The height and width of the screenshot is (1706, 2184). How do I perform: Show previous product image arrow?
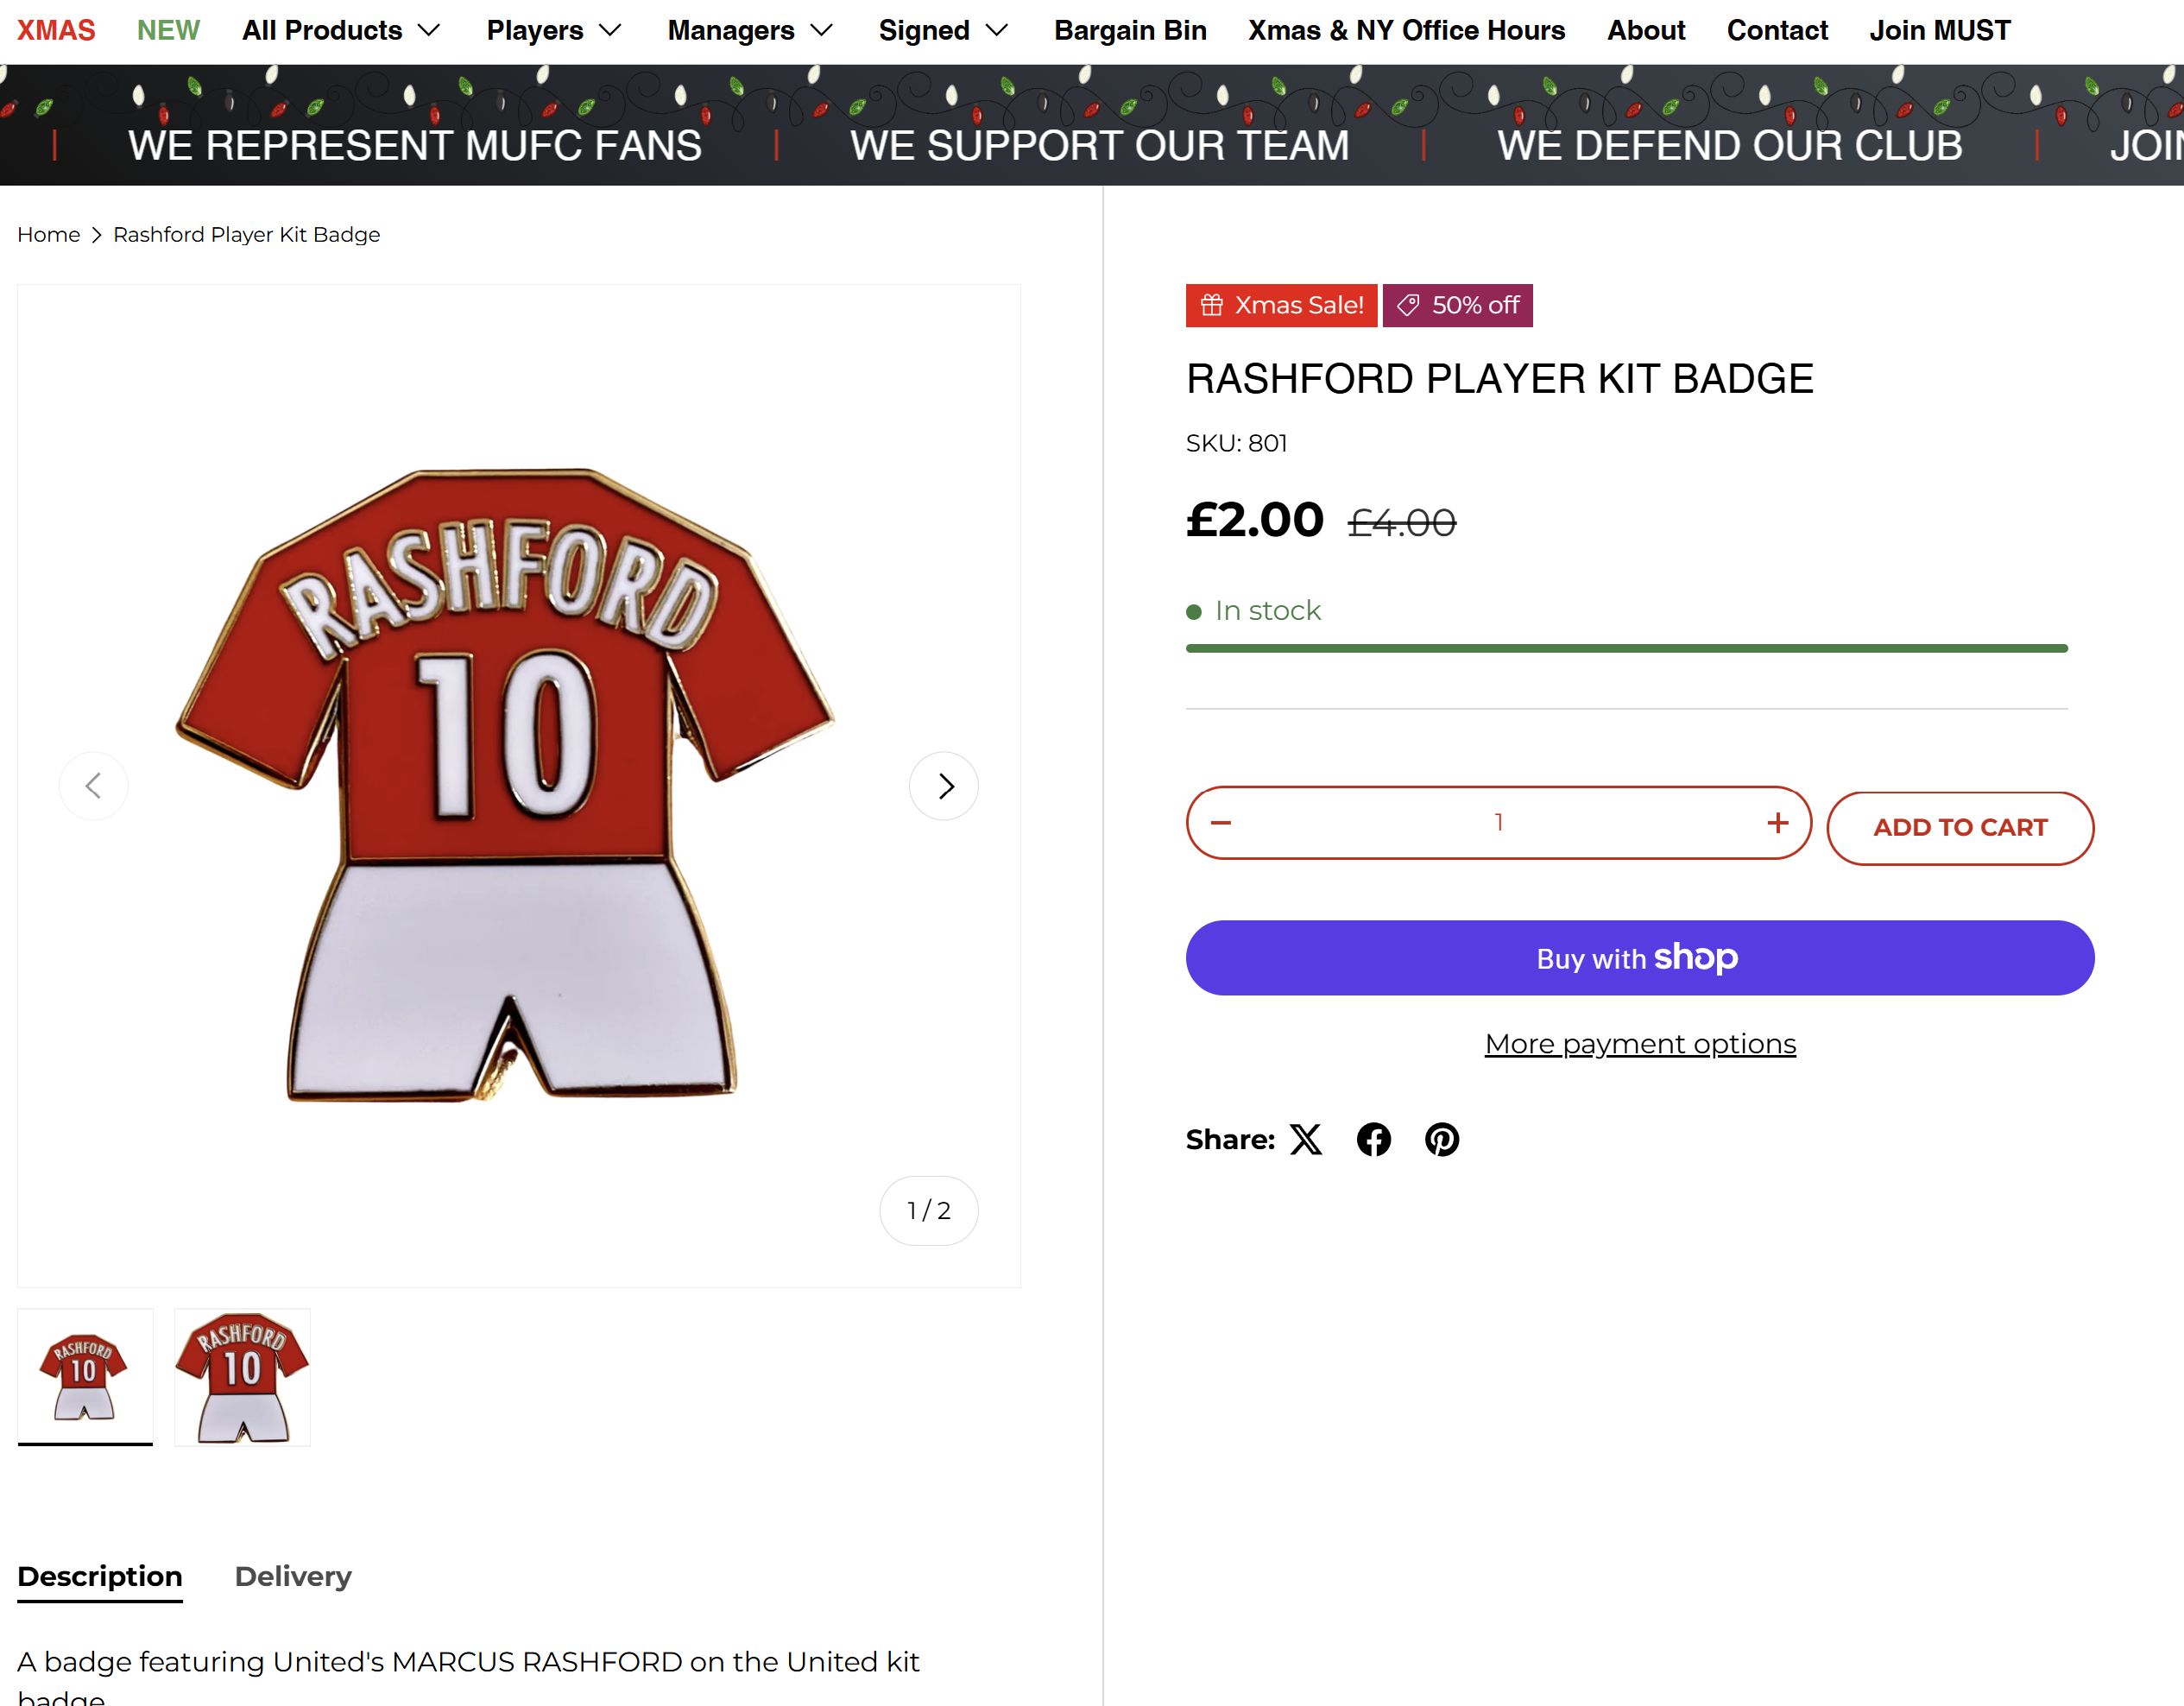(x=94, y=786)
